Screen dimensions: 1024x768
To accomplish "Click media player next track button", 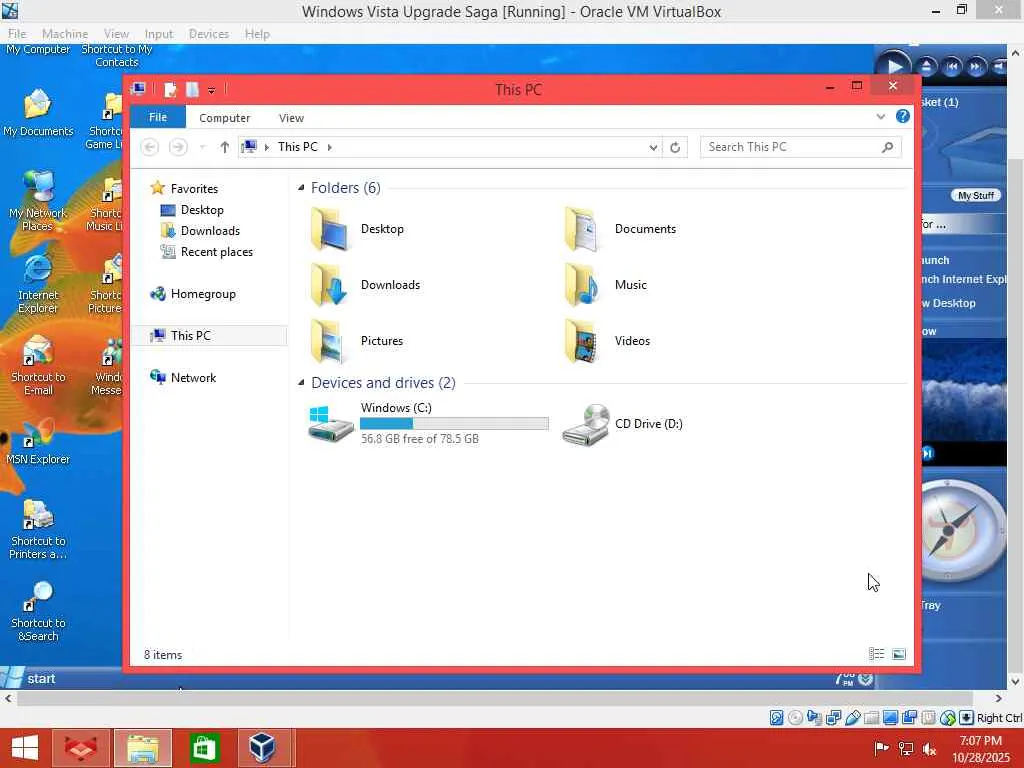I will coord(976,66).
